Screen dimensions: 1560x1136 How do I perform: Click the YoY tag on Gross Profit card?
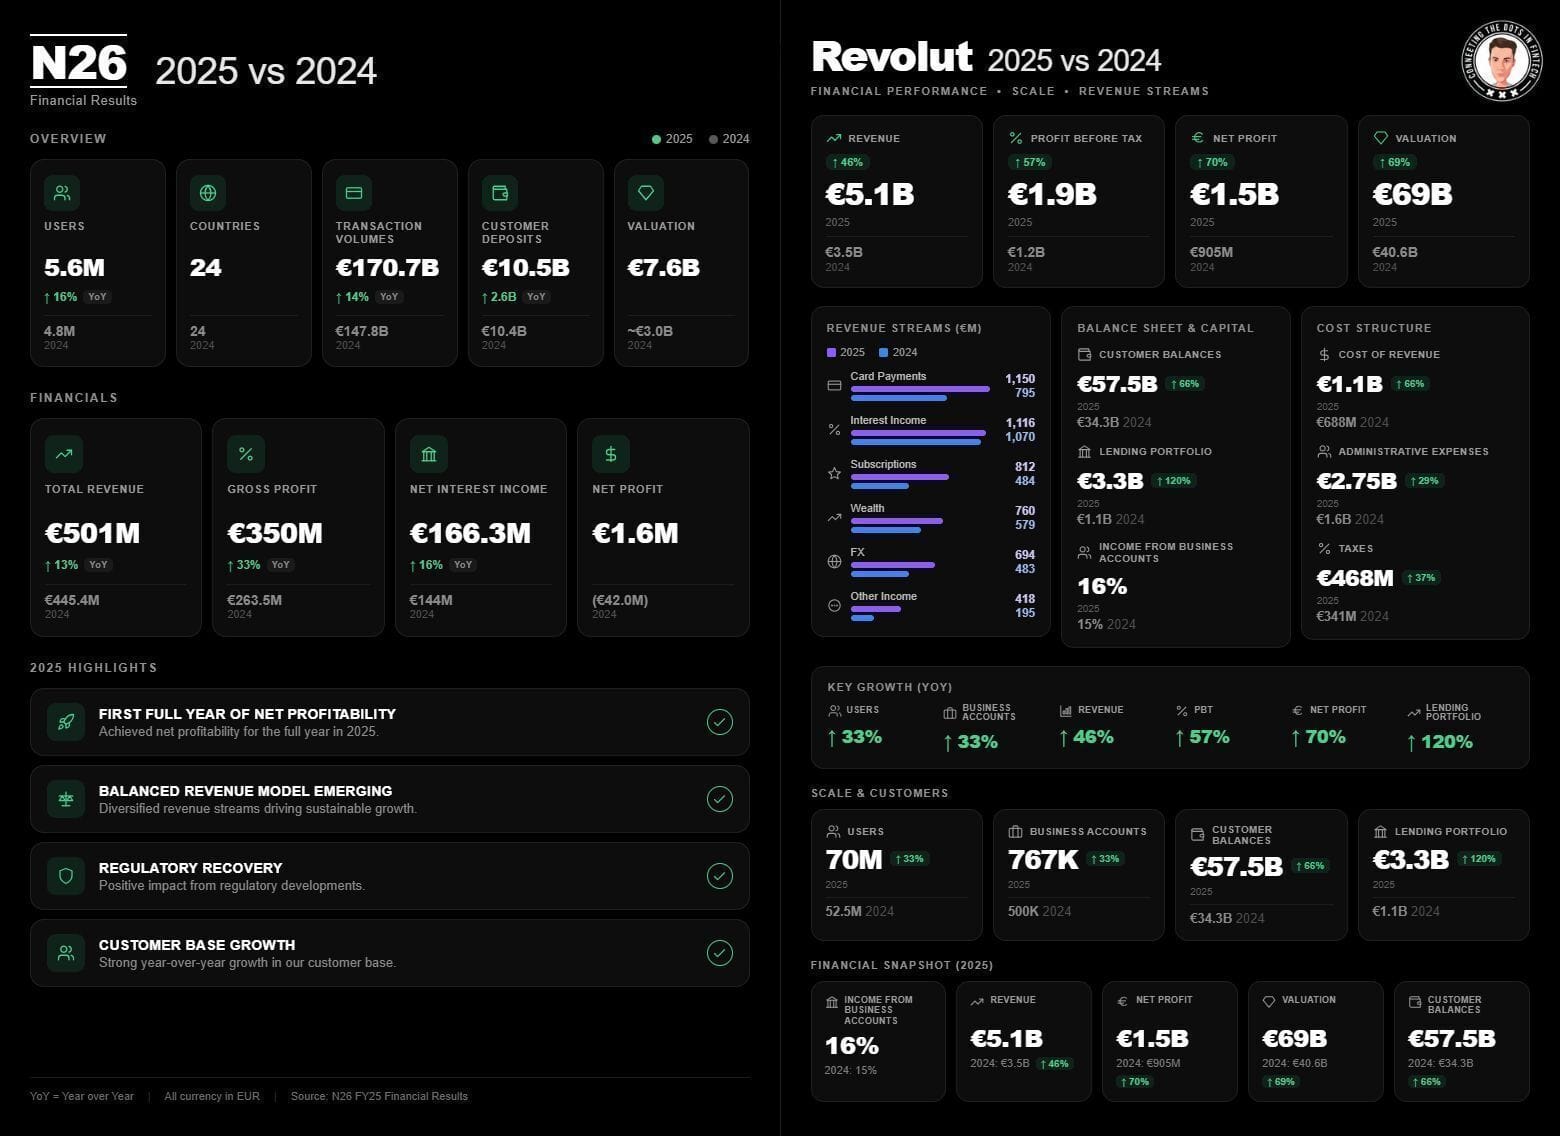tap(281, 565)
